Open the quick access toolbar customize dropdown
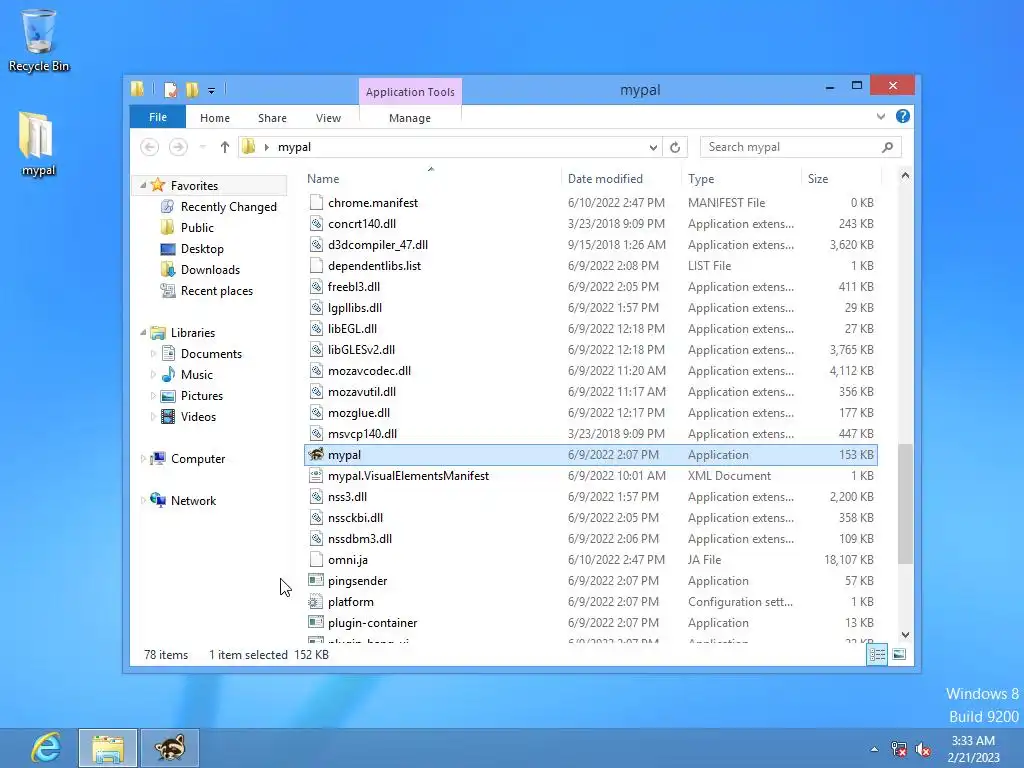The width and height of the screenshot is (1024, 768). [212, 91]
